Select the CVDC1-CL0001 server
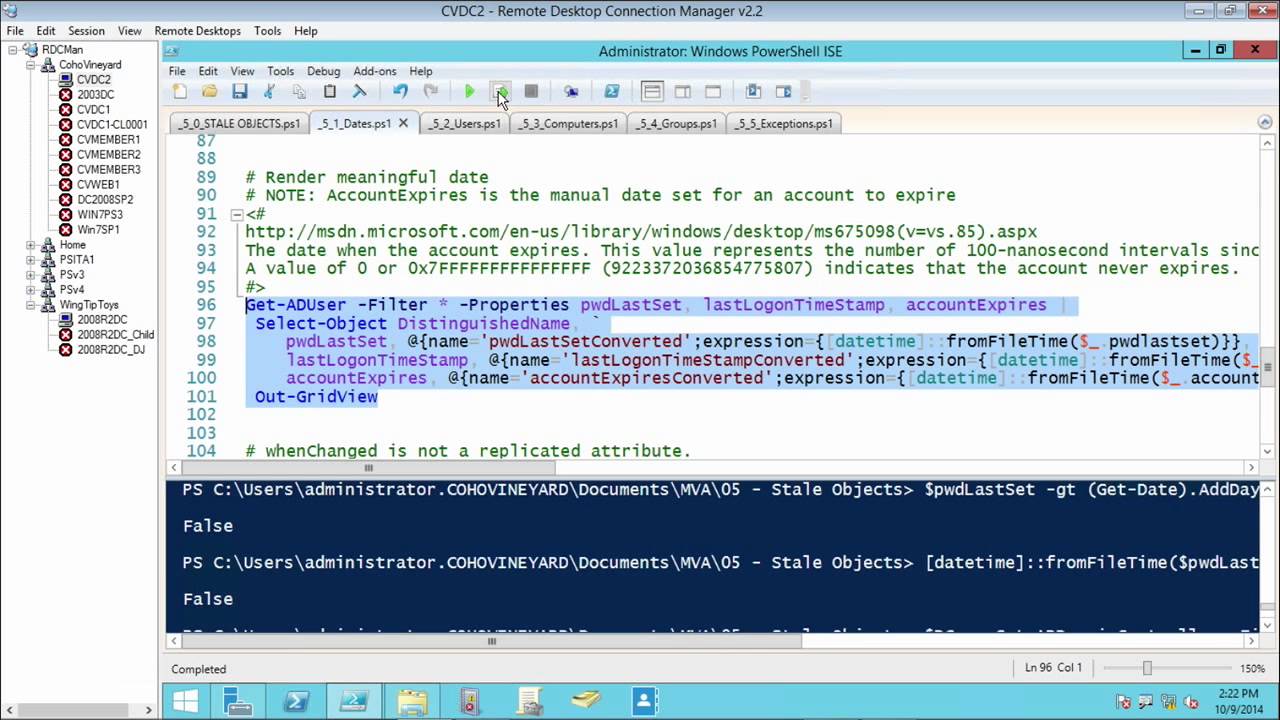The image size is (1280, 720). coord(112,125)
